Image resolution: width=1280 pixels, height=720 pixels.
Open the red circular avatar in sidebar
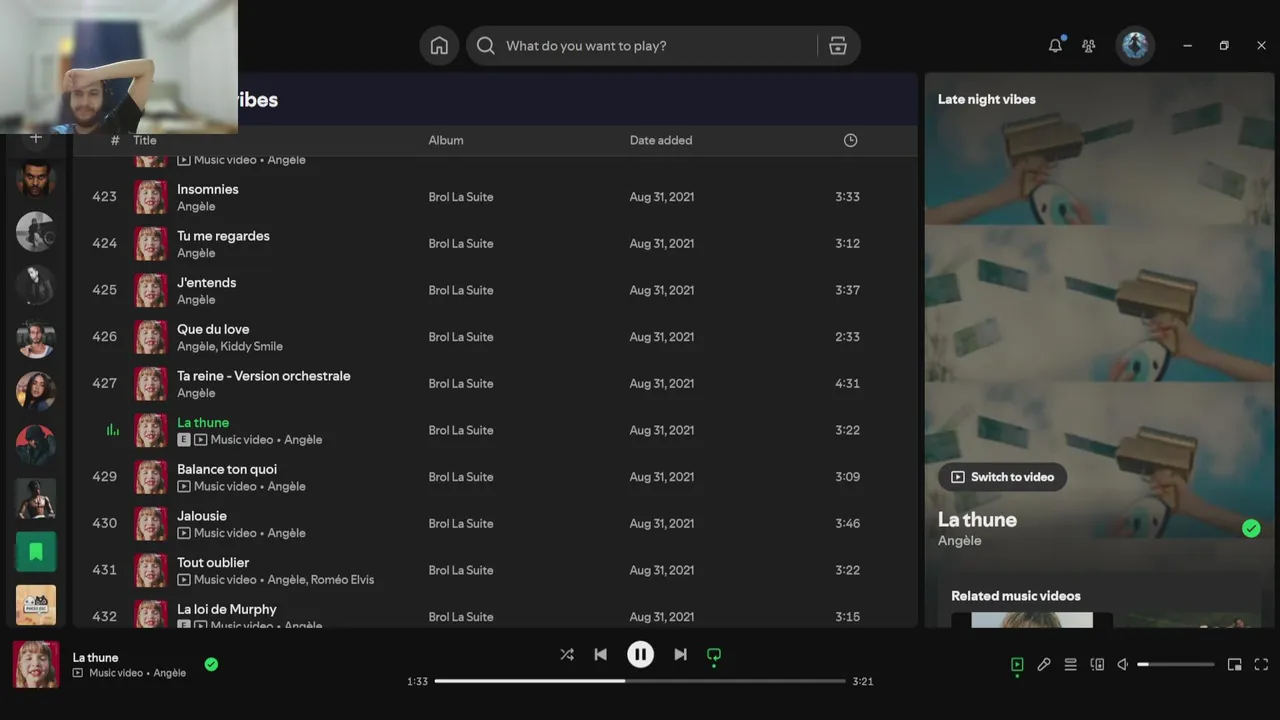click(36, 445)
